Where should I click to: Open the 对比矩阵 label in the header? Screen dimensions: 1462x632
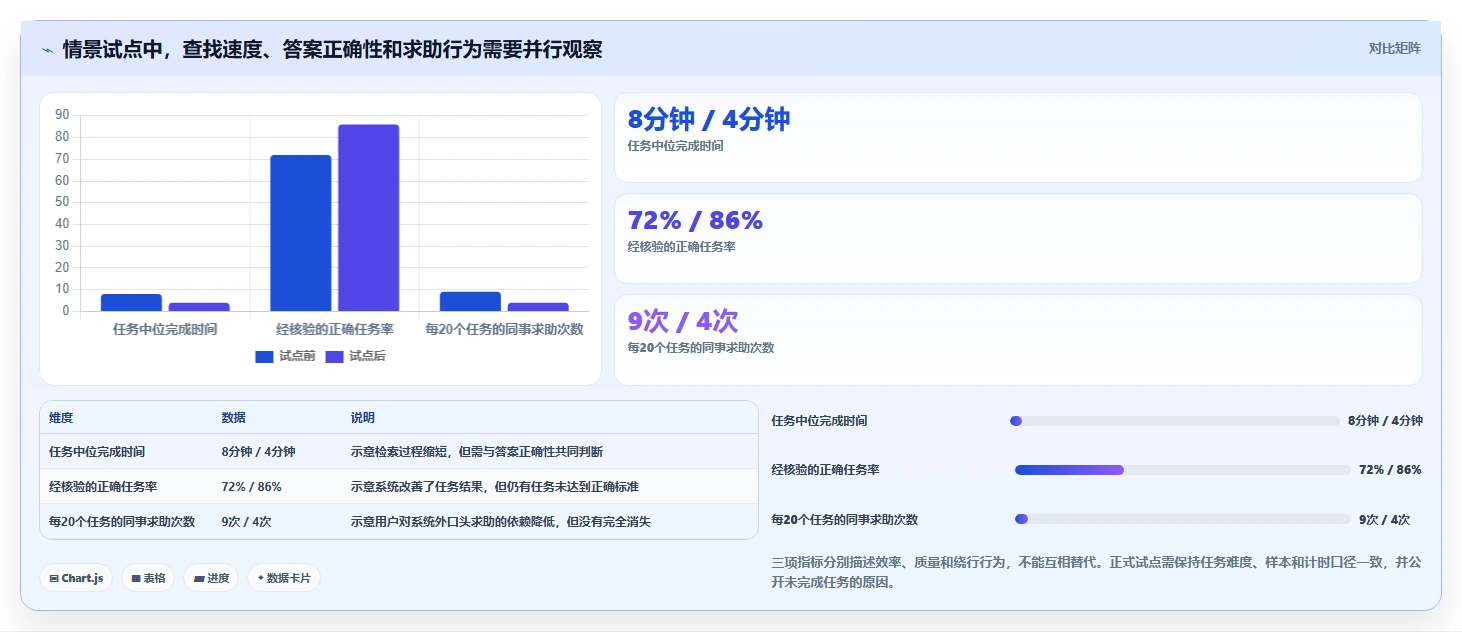click(1394, 48)
